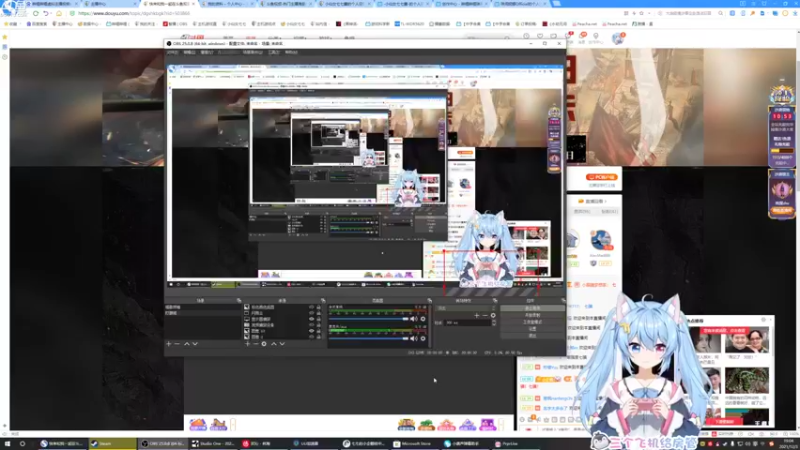Click Start Streaming button in OBS Controls
The height and width of the screenshot is (450, 800).
(x=532, y=308)
